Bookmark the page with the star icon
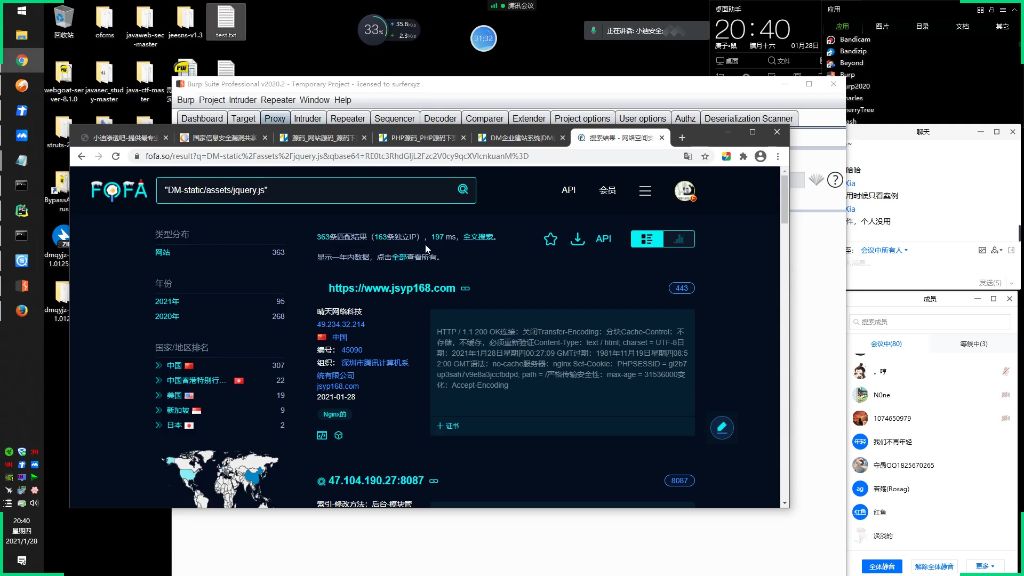Image resolution: width=1024 pixels, height=576 pixels. (x=705, y=156)
